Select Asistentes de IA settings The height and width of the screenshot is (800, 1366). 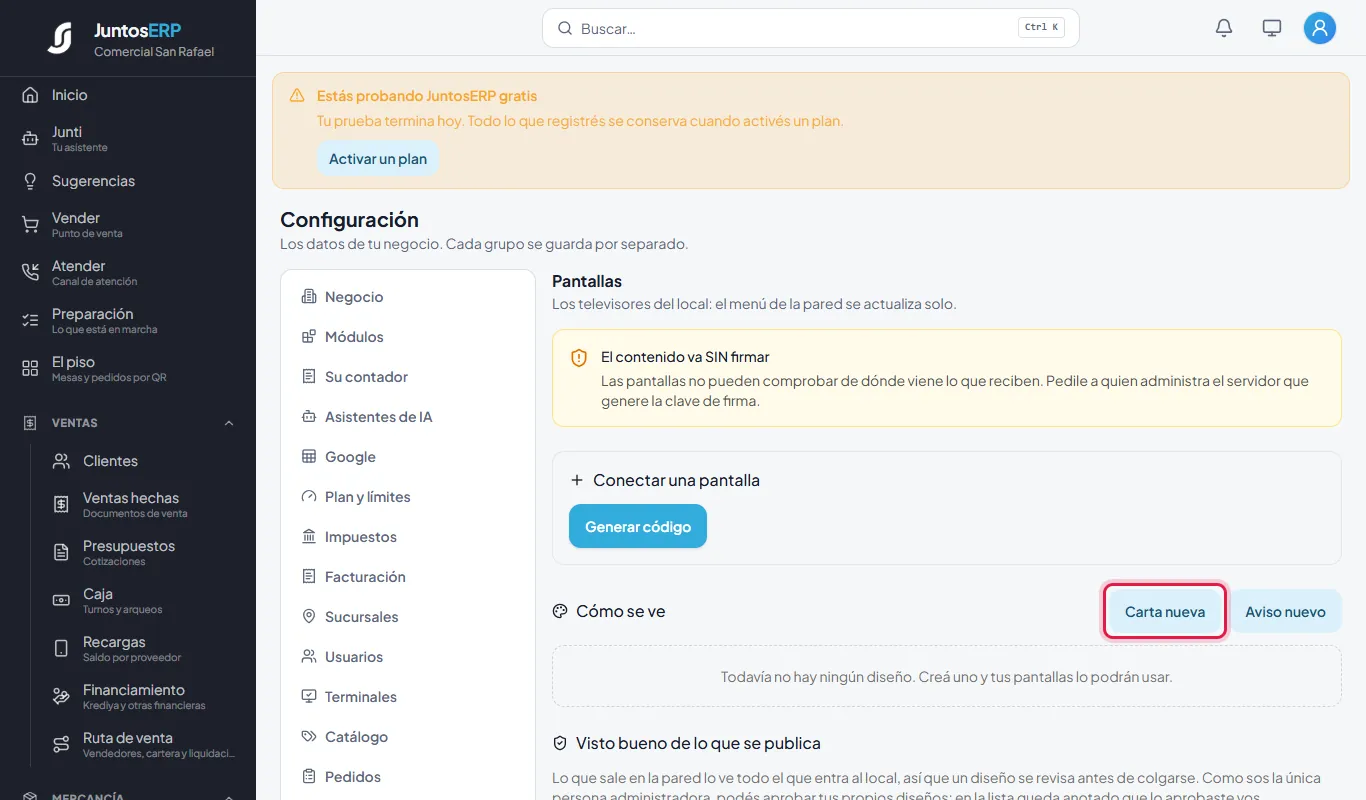pyautogui.click(x=408, y=417)
